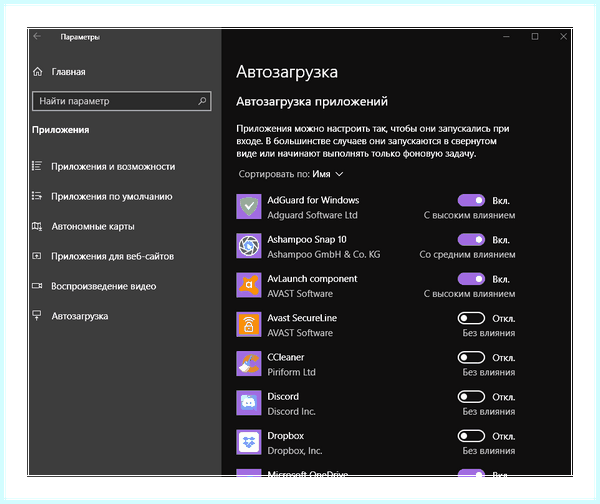
Task: Click the Avast SecureLine name text
Action: point(302,318)
